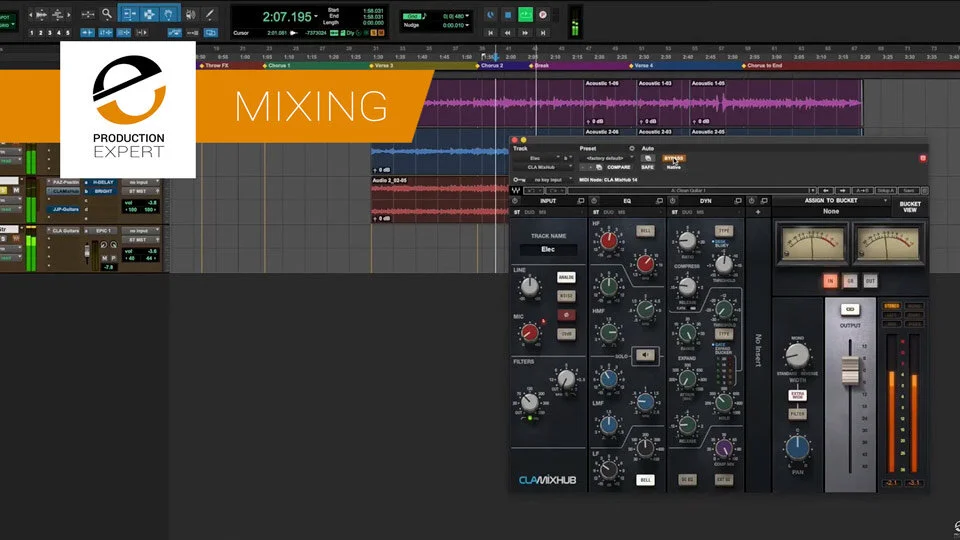Click the Waves logo icon
Image resolution: width=960 pixels, height=540 pixels.
coord(516,190)
